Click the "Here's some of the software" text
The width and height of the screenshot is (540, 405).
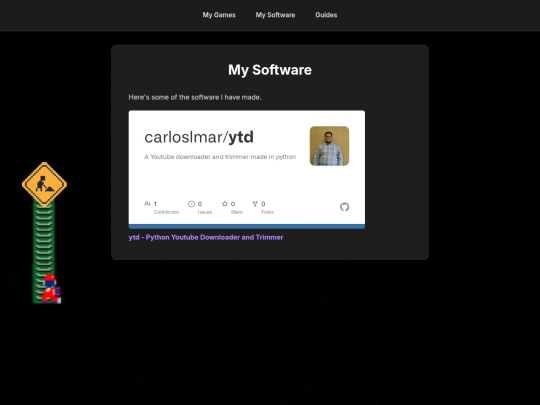pos(195,97)
